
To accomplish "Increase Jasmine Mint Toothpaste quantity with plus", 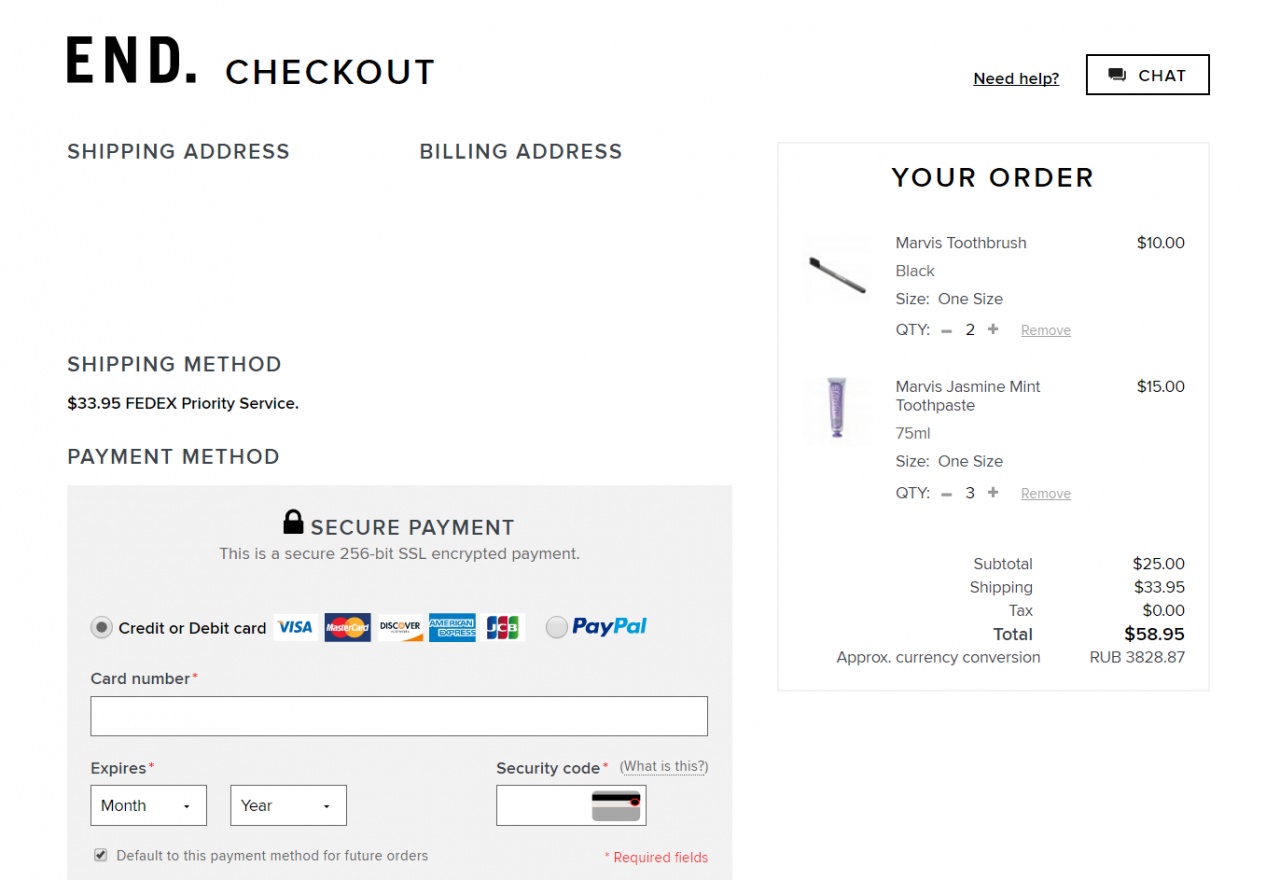I will (x=993, y=492).
